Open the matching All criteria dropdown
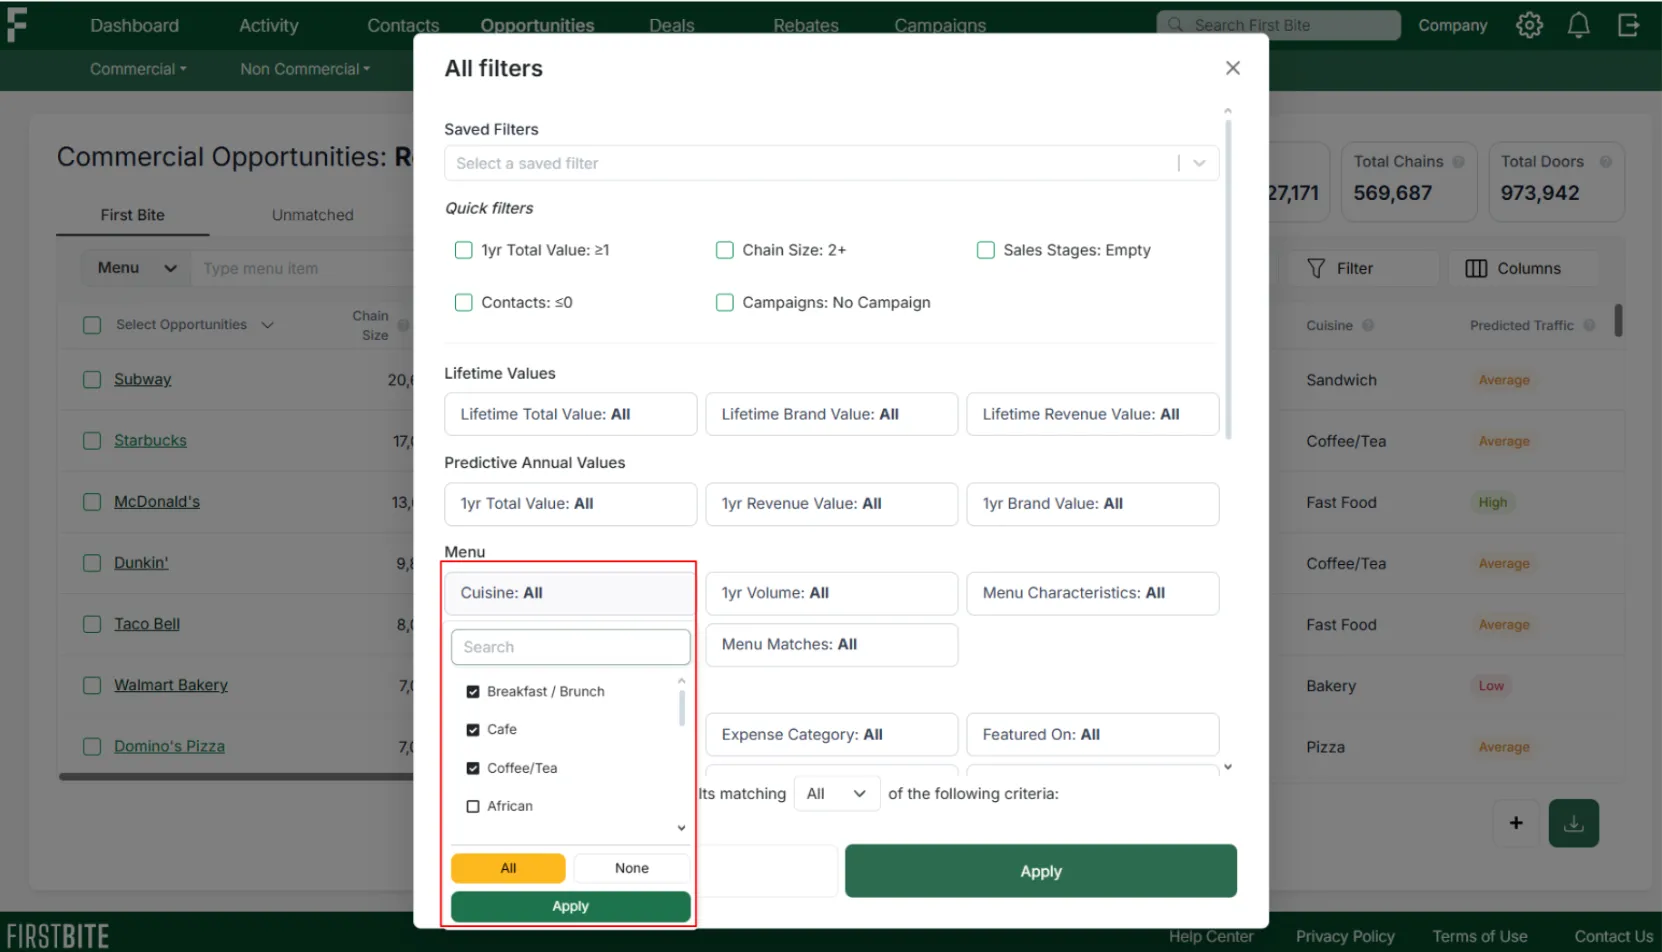This screenshot has width=1662, height=952. point(836,794)
